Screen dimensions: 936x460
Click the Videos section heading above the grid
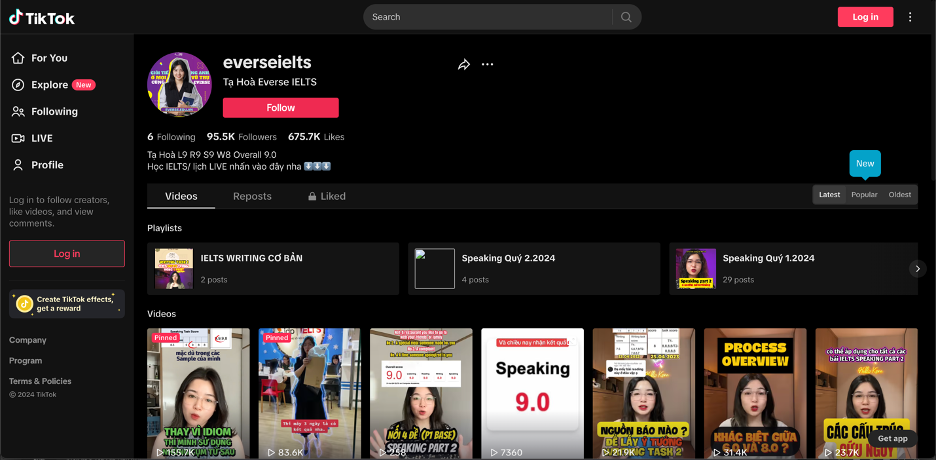point(162,314)
